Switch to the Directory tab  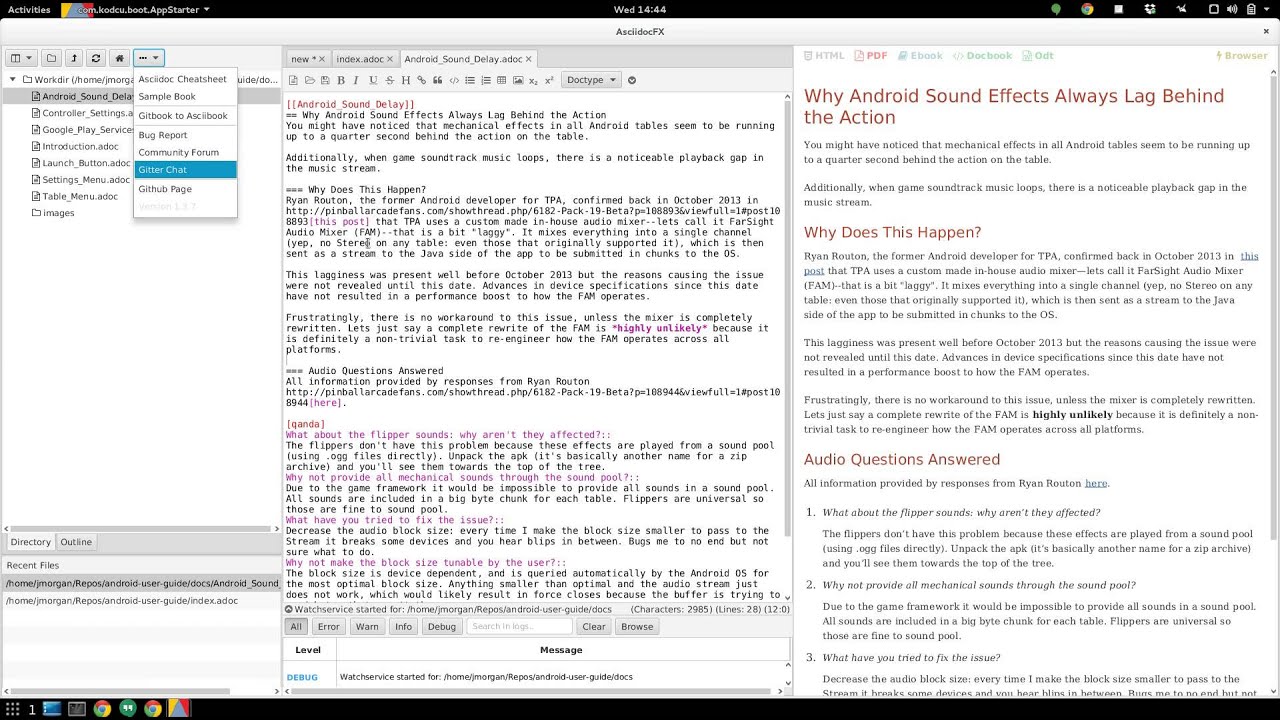pyautogui.click(x=30, y=542)
